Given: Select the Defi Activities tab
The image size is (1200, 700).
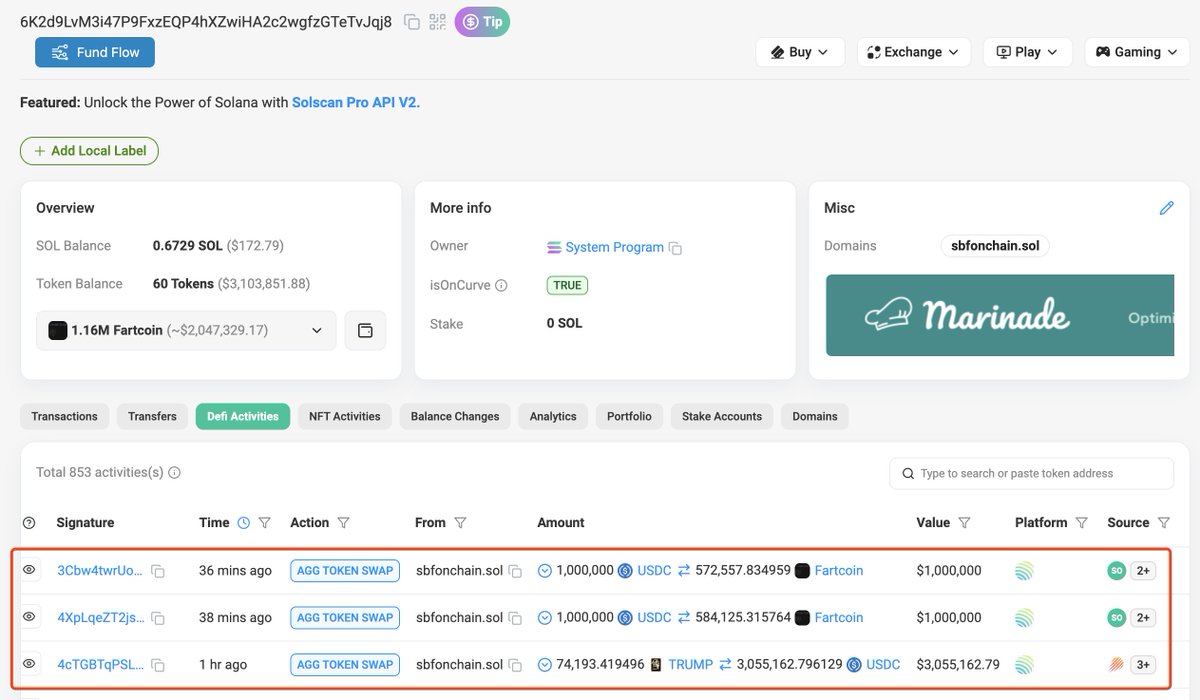Looking at the screenshot, I should click(243, 416).
